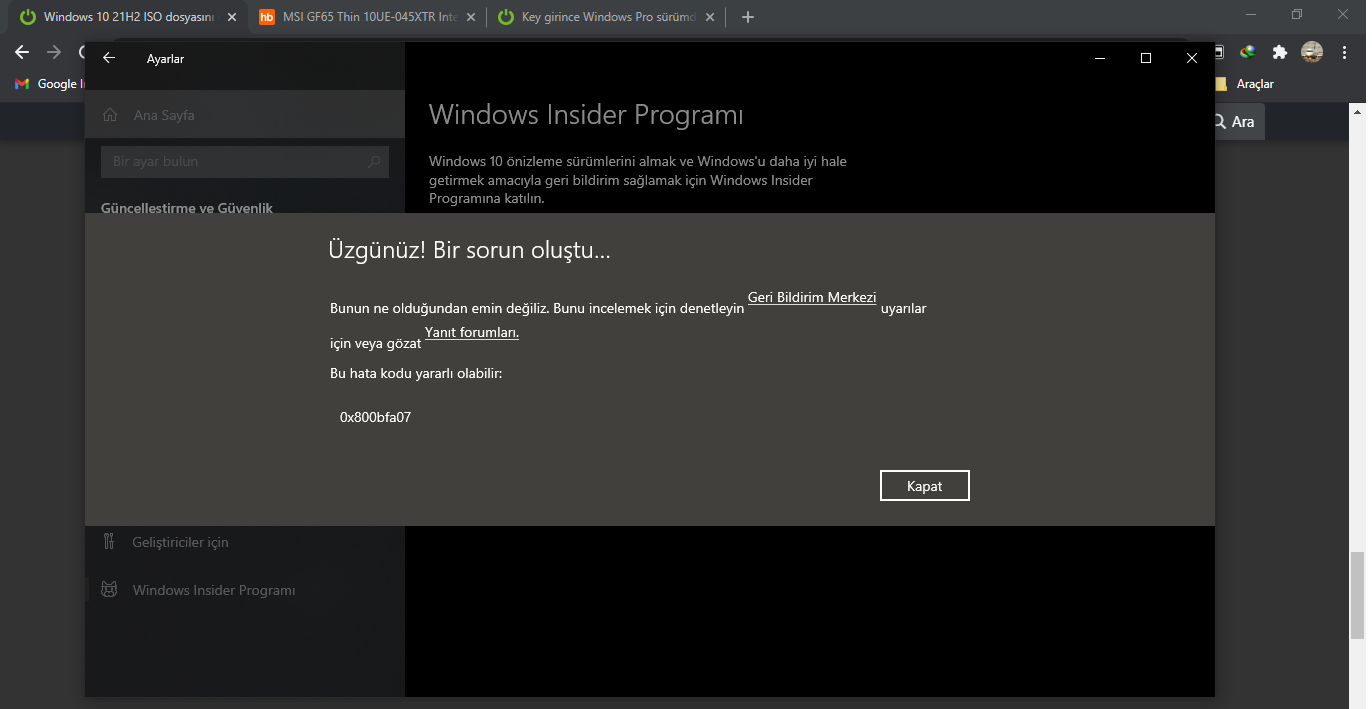Click the 'Üzgünüz! Bir sorun oluştu...' heading
Image resolution: width=1372 pixels, height=709 pixels.
(x=469, y=250)
